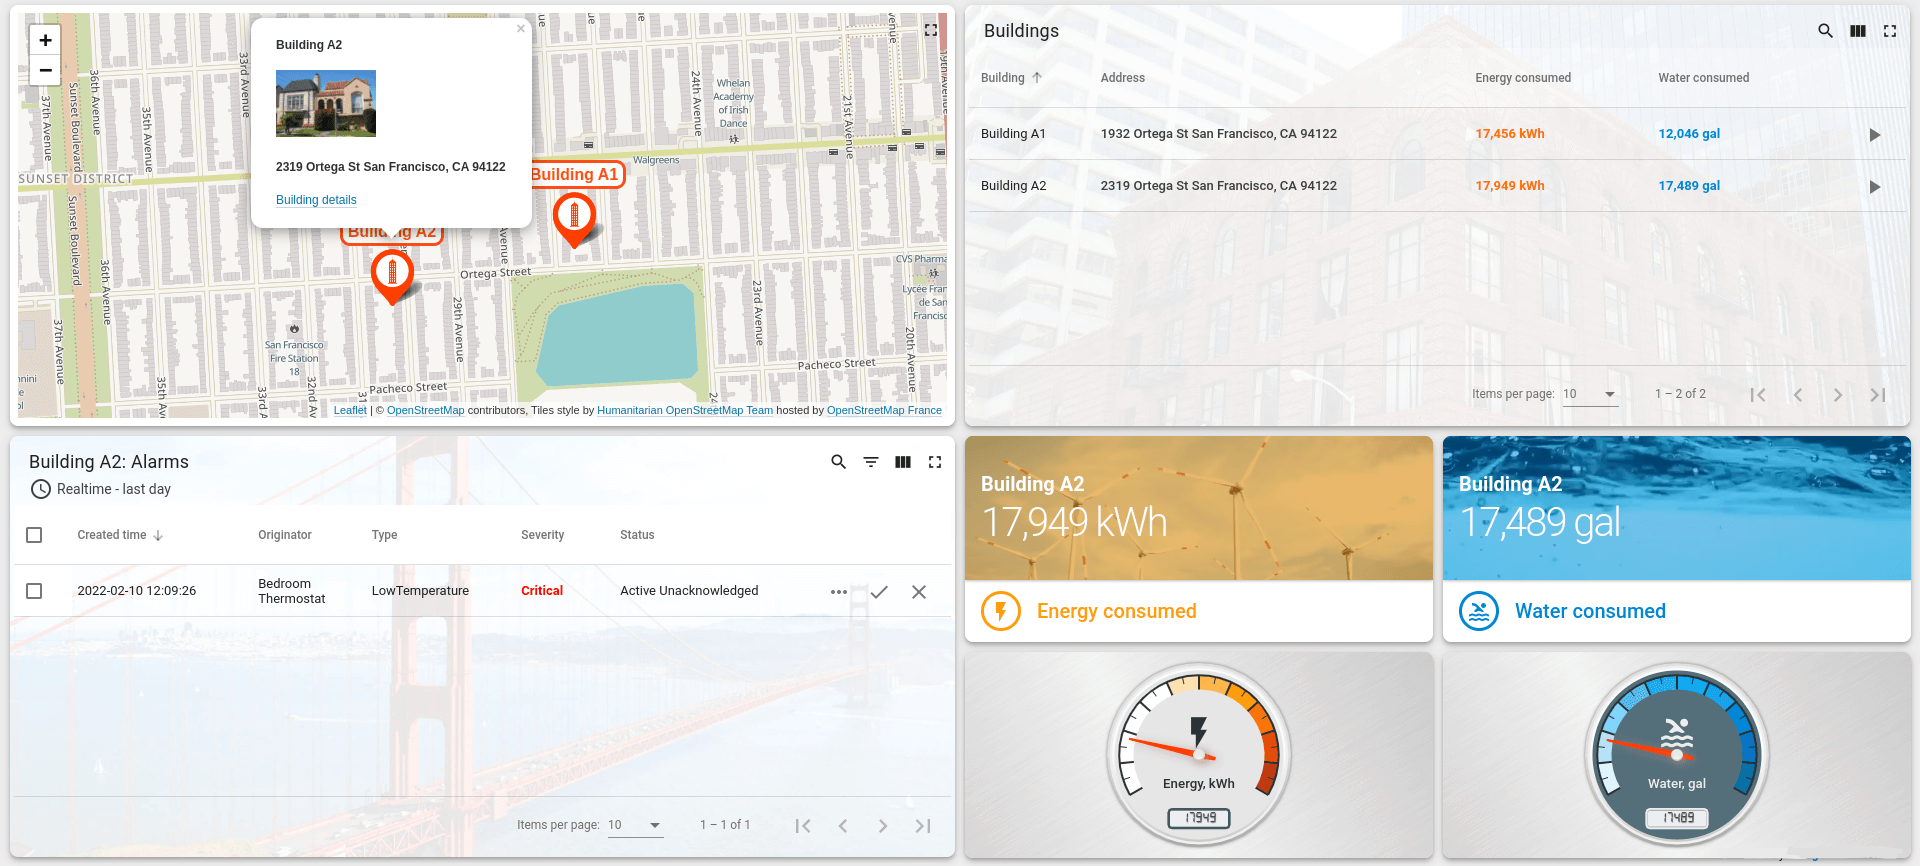1920x866 pixels.
Task: Acknowledge the LowTemperature alarm
Action: click(879, 592)
